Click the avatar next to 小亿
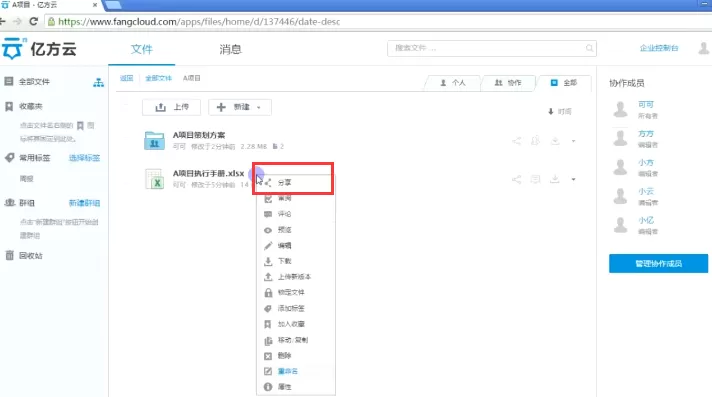 [620, 225]
